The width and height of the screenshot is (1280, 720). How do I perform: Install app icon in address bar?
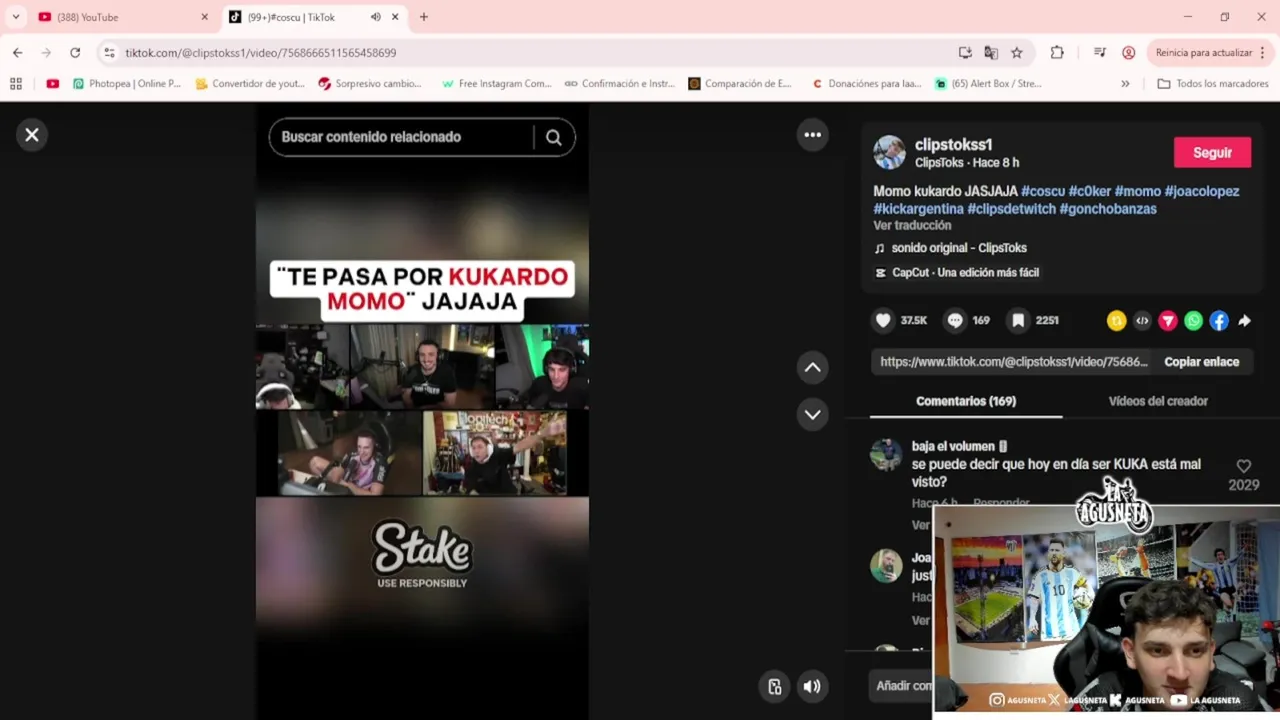(x=965, y=53)
